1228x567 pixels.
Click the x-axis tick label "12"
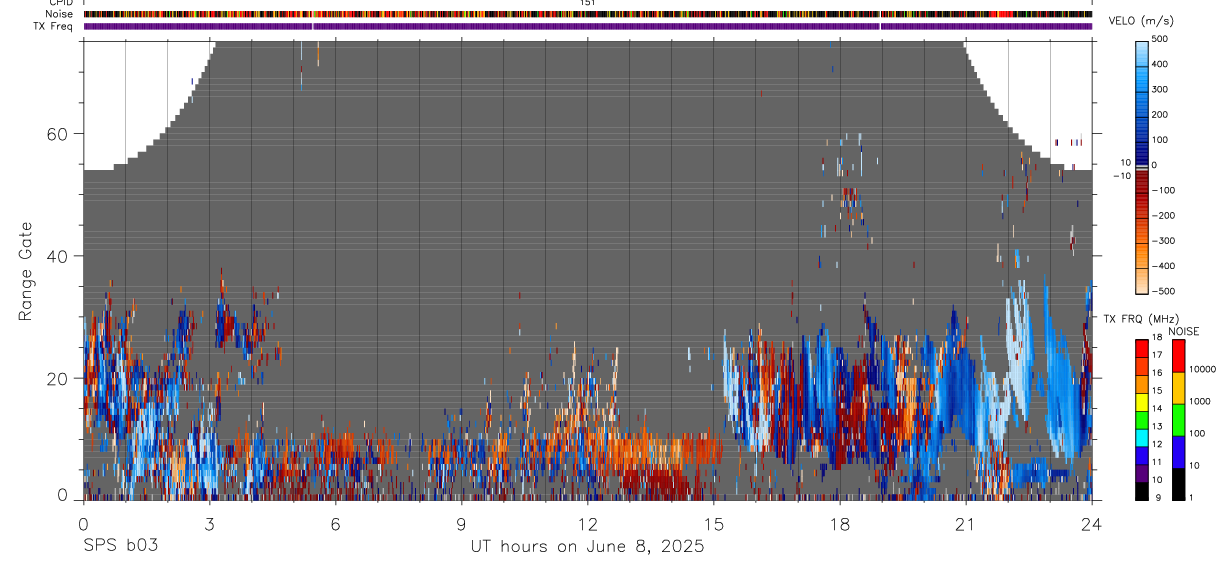click(587, 523)
